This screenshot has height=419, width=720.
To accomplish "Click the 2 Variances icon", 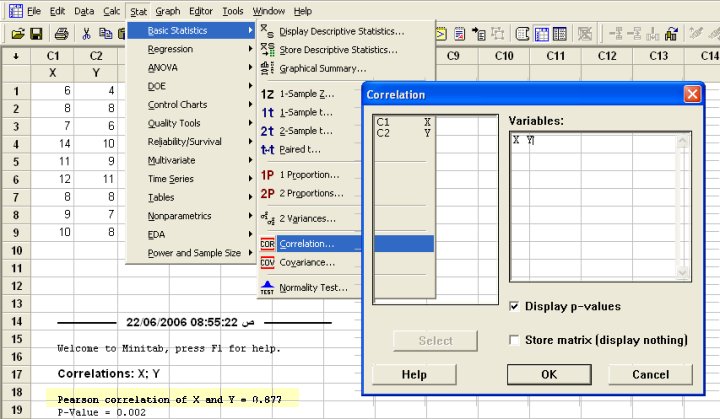I will point(267,218).
